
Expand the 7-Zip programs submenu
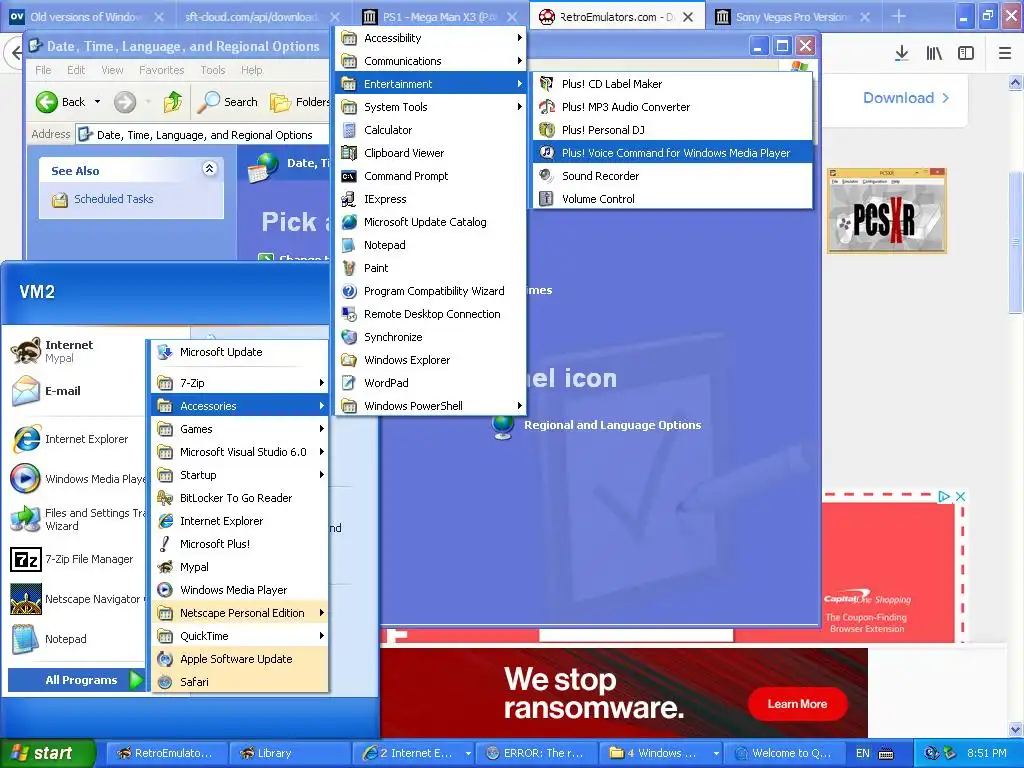[x=240, y=383]
